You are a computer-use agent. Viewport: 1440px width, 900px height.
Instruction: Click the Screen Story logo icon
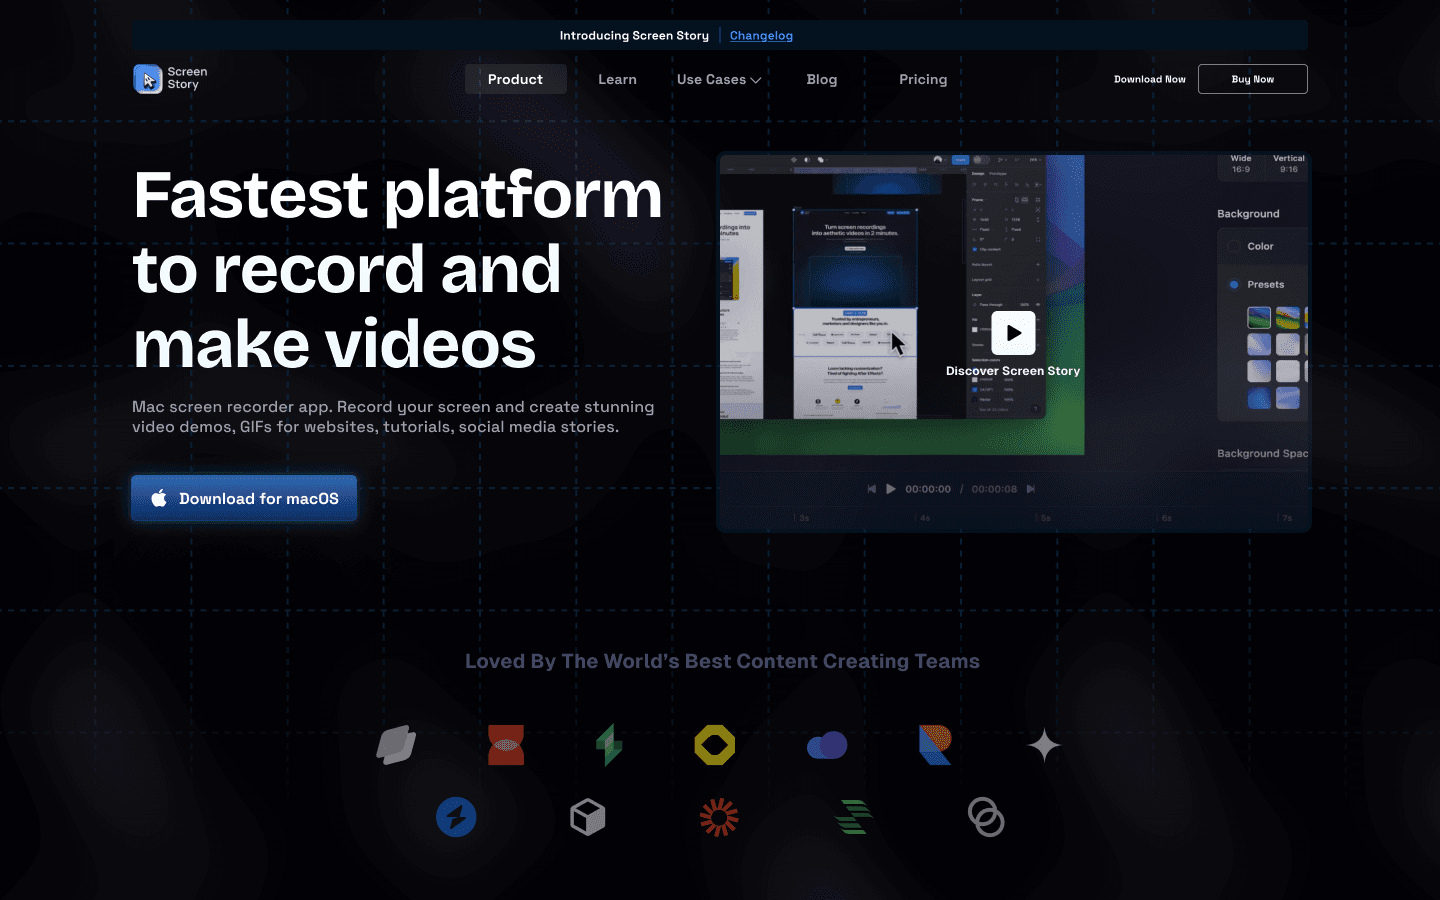pyautogui.click(x=148, y=79)
